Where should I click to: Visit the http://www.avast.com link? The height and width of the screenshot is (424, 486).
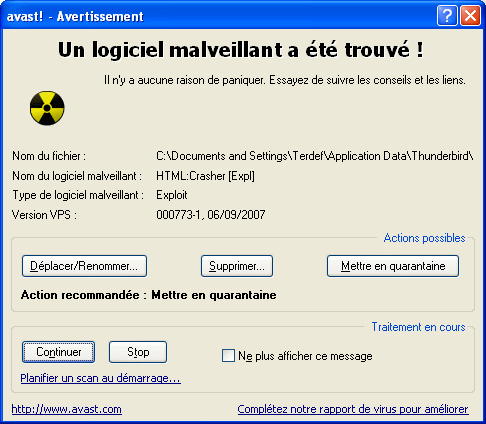[67, 409]
